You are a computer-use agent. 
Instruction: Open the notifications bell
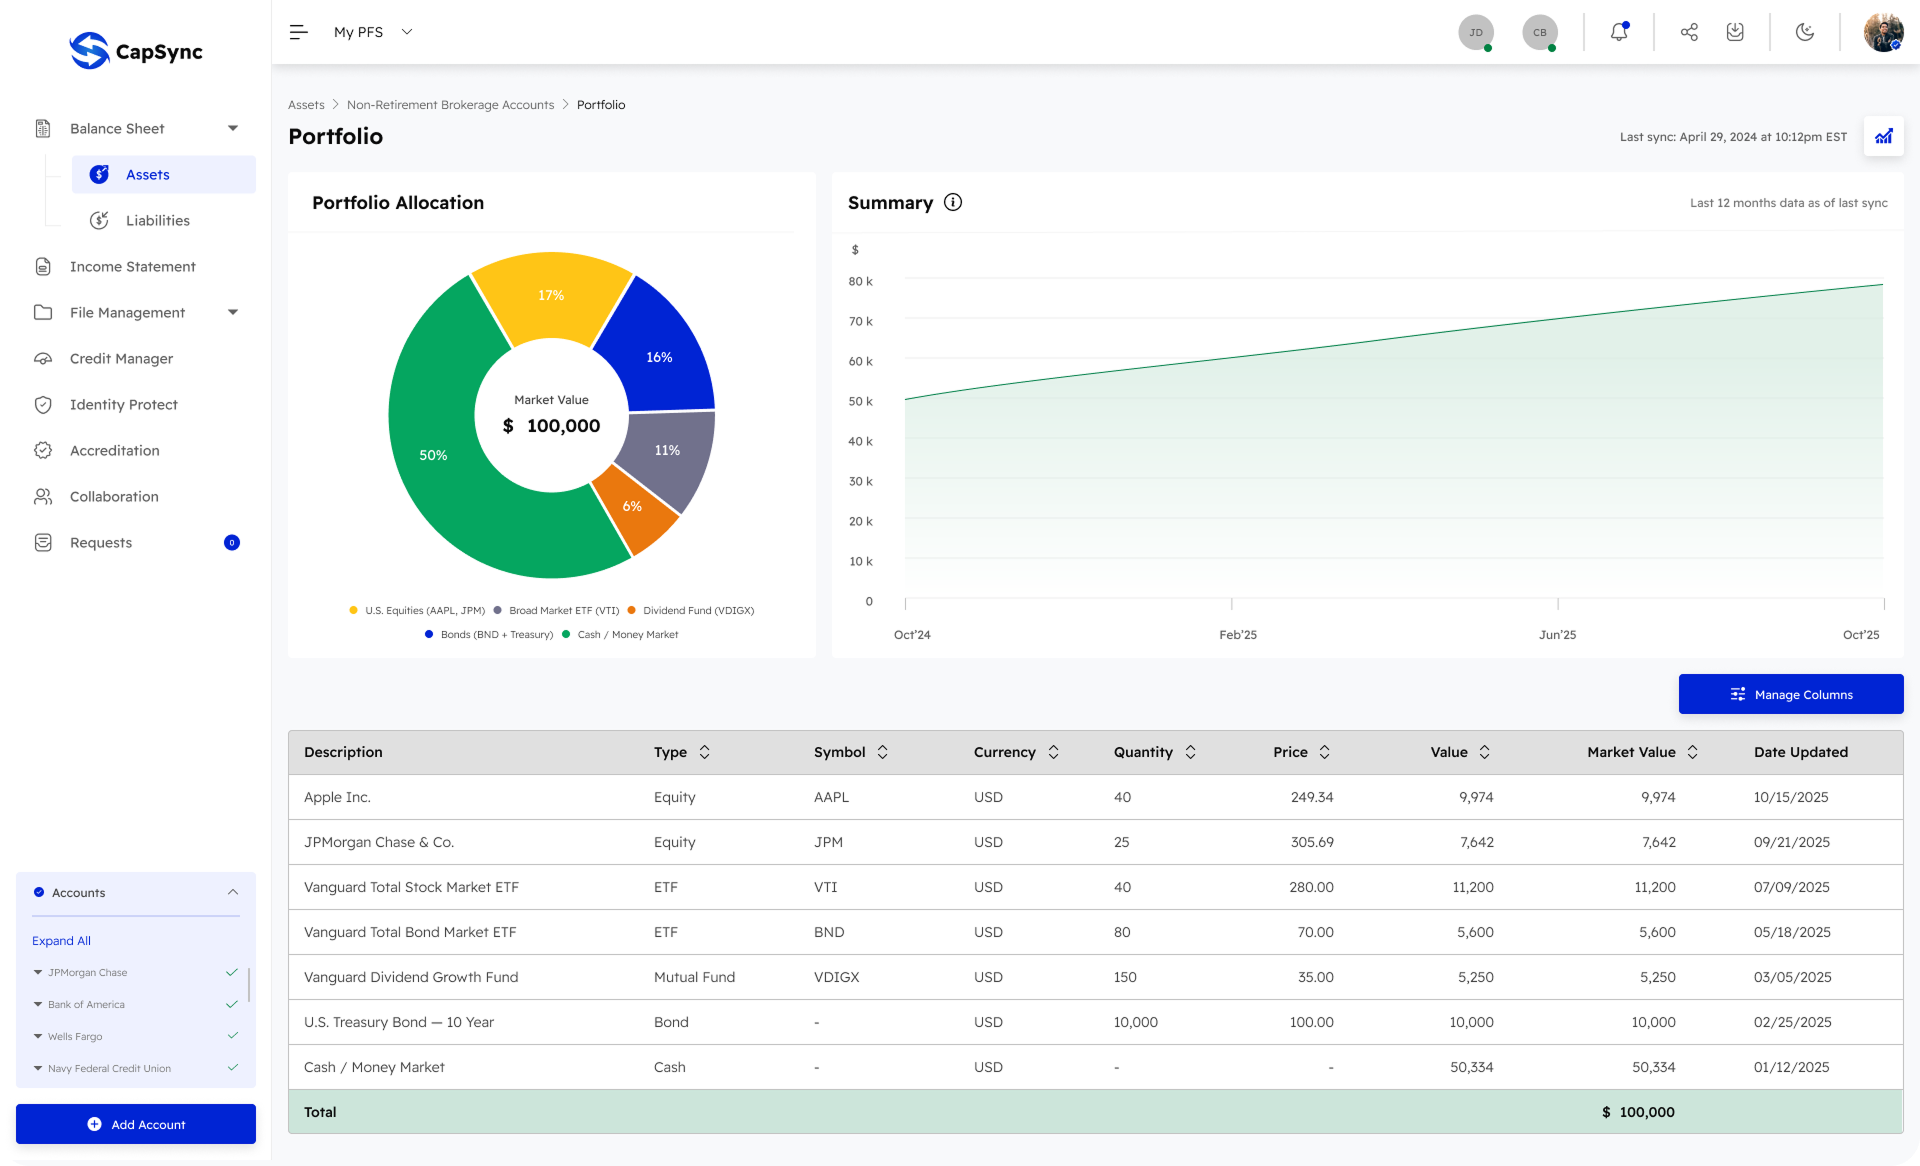tap(1619, 32)
